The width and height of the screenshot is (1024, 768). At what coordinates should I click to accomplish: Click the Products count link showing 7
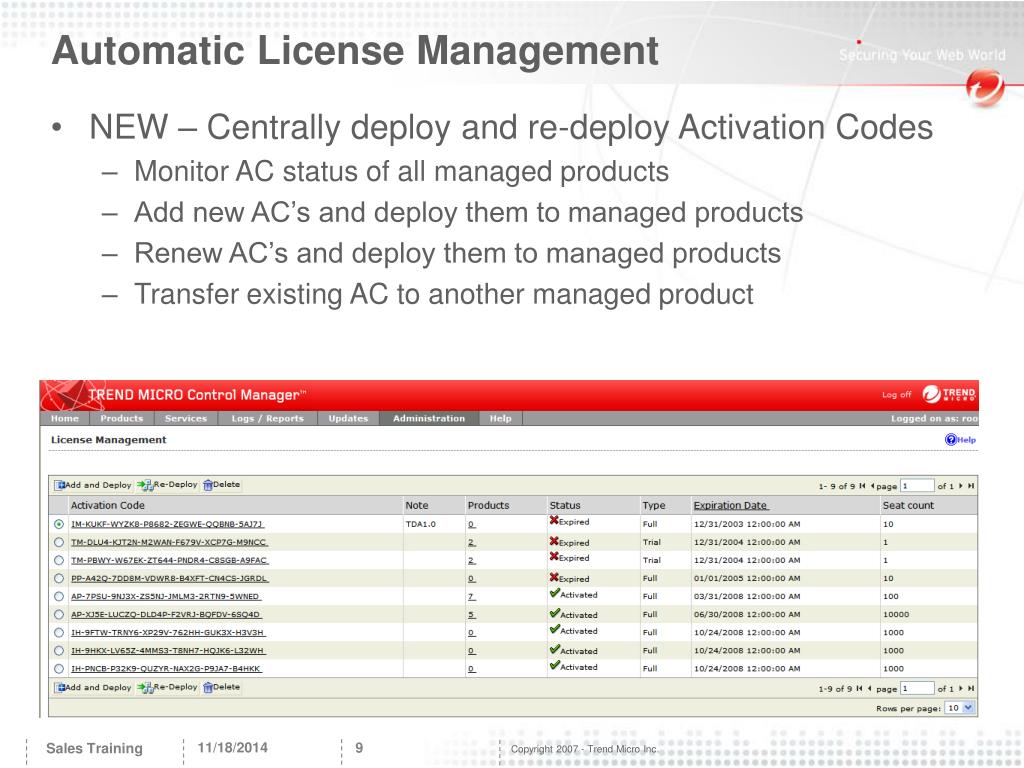(x=472, y=596)
